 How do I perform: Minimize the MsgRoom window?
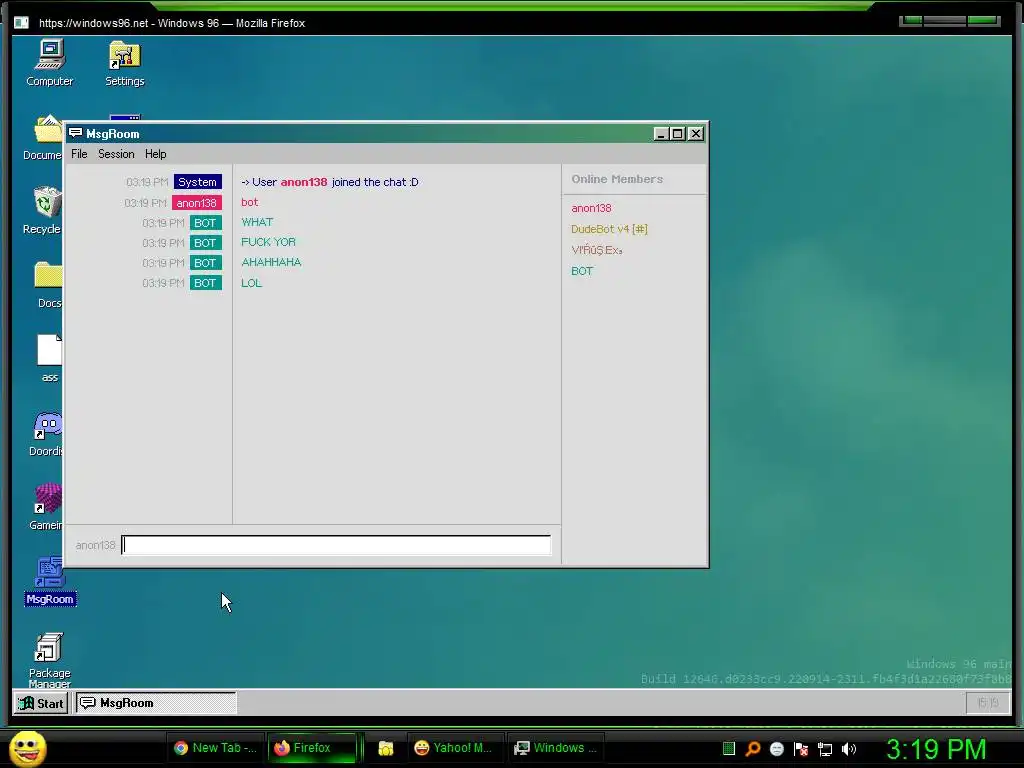coord(661,134)
